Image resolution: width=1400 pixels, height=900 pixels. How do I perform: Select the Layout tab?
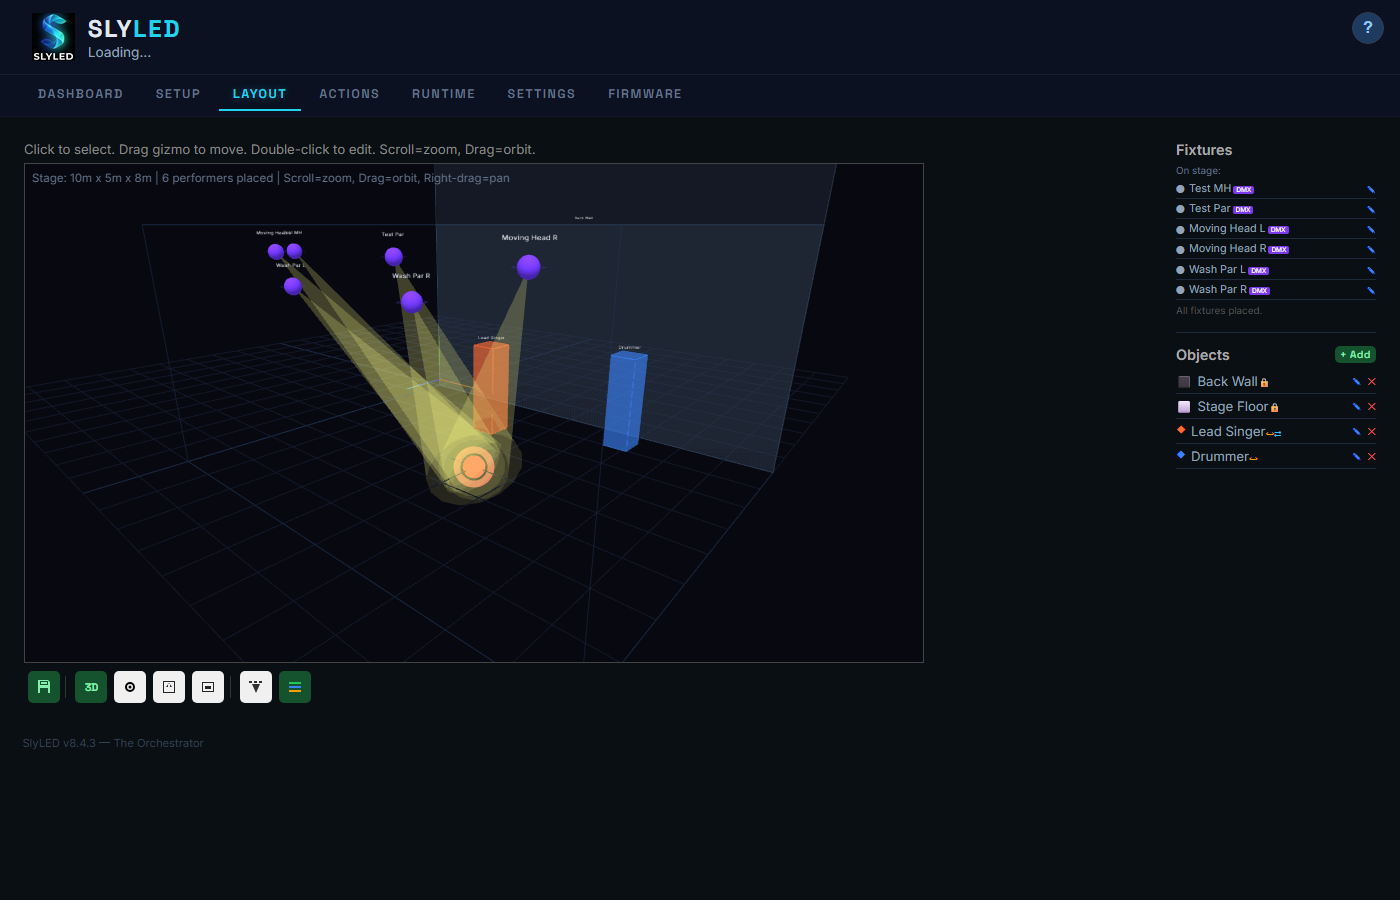[x=260, y=94]
